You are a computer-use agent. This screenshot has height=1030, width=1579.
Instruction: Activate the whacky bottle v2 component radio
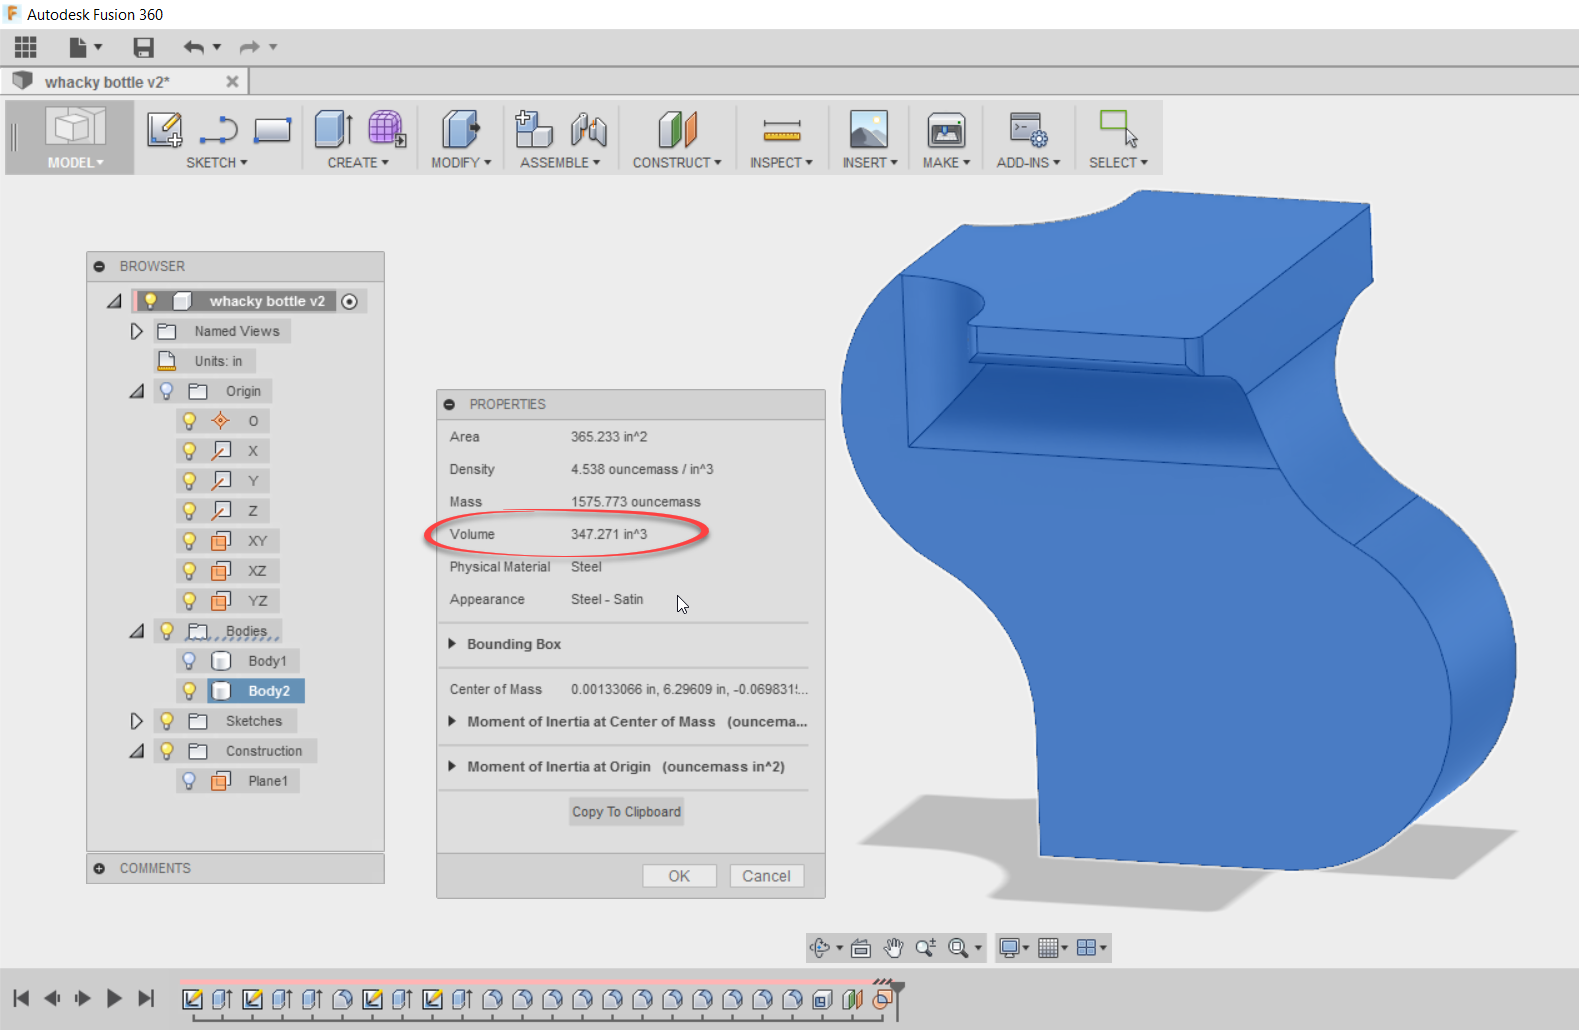coord(349,301)
